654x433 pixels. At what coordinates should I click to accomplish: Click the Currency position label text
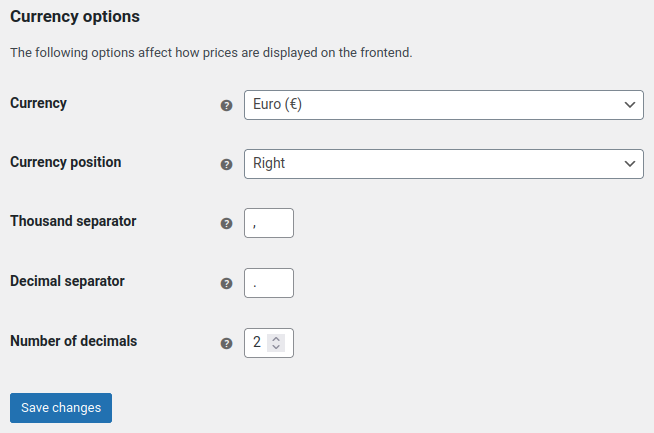65,162
